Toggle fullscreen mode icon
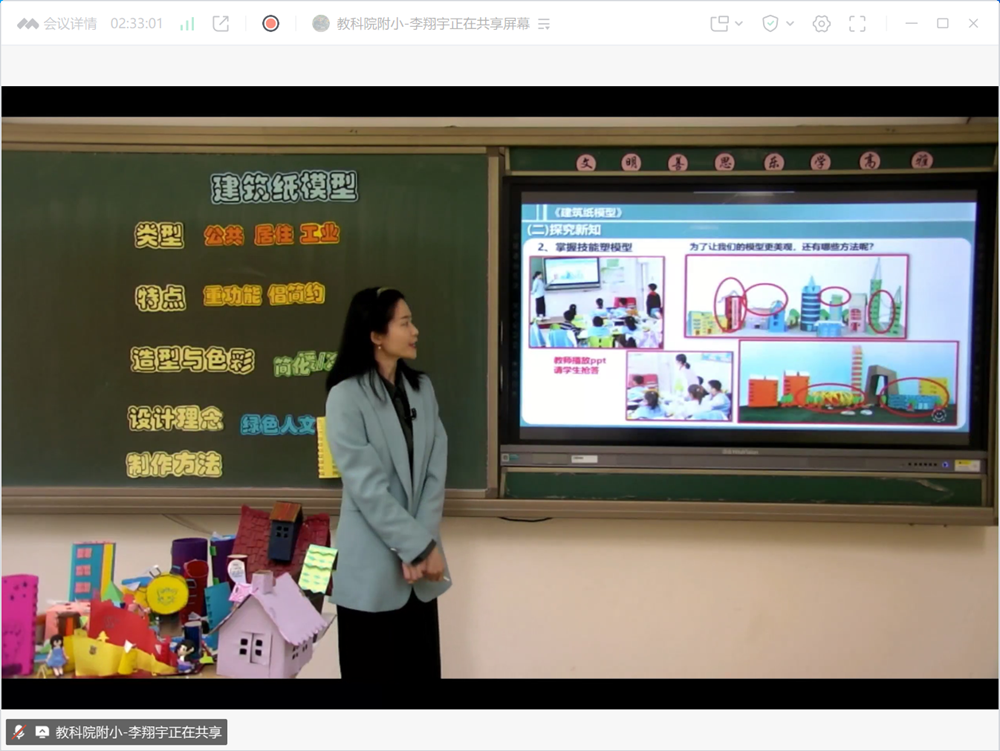Viewport: 1000px width, 751px height. click(x=857, y=24)
